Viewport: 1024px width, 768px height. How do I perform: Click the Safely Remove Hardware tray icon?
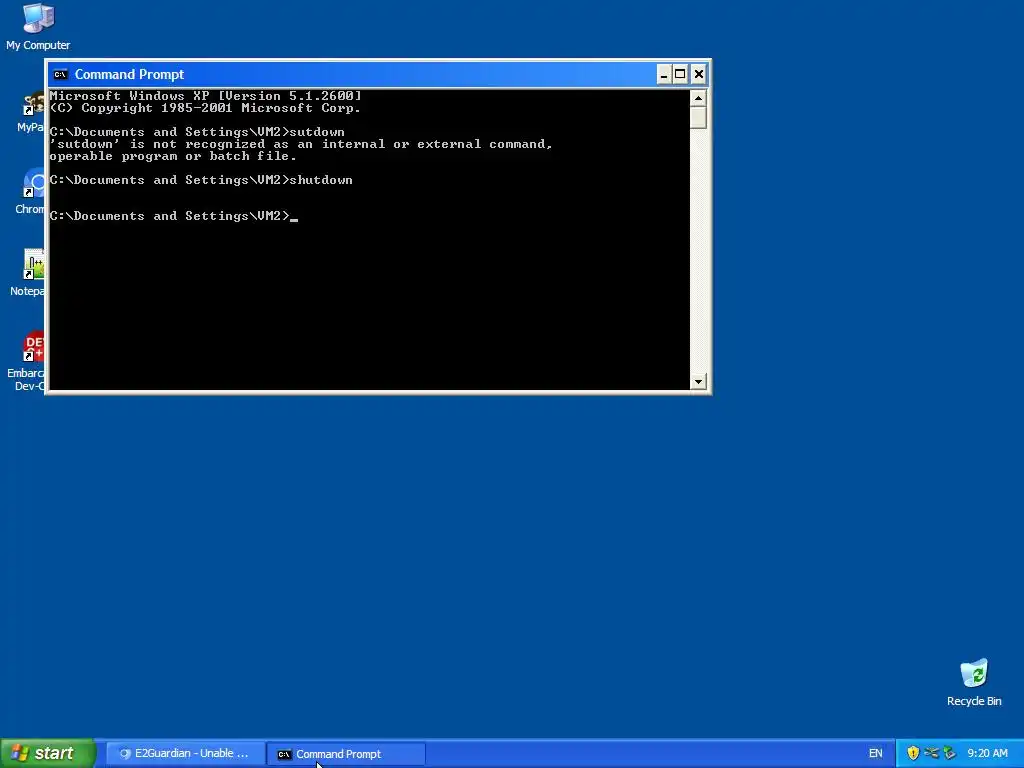point(950,753)
